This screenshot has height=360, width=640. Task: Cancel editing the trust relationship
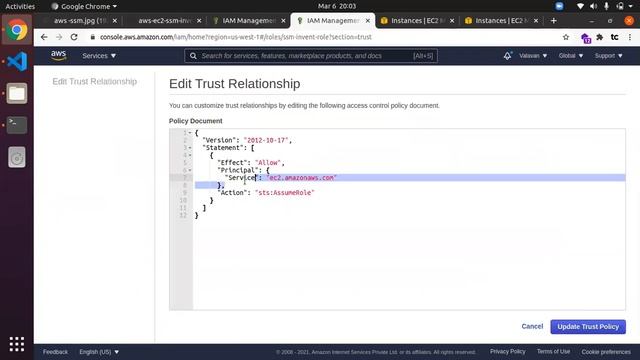(x=532, y=327)
